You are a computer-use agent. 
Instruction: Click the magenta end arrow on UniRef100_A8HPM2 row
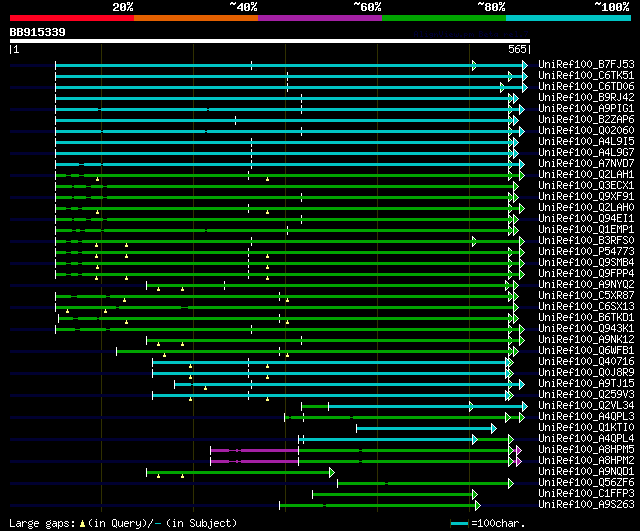[x=519, y=462]
